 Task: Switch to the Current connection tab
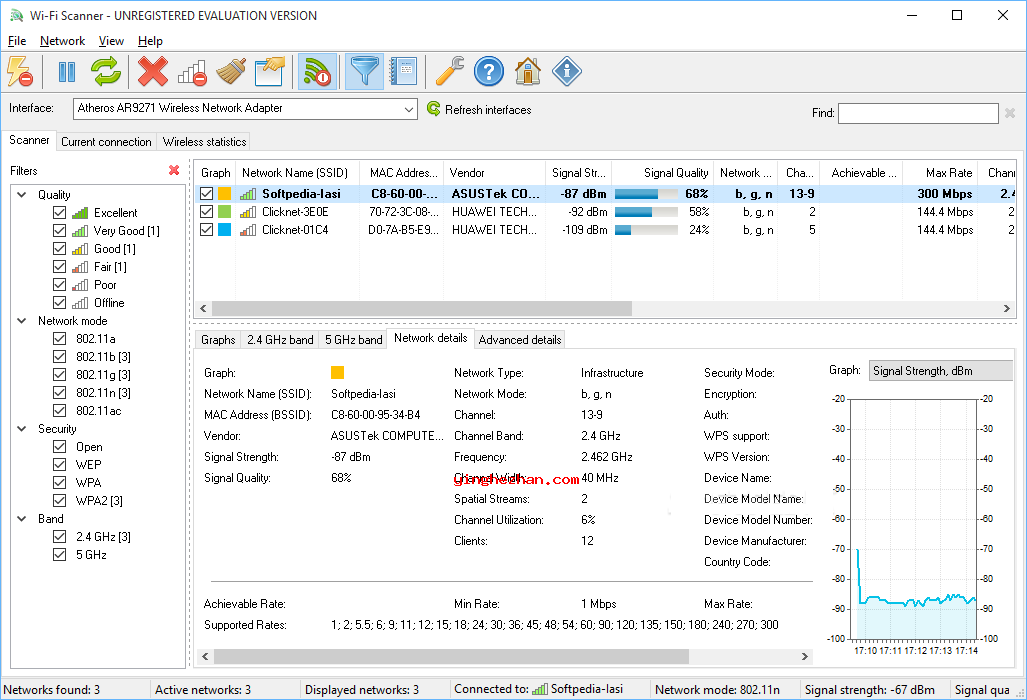pos(106,141)
